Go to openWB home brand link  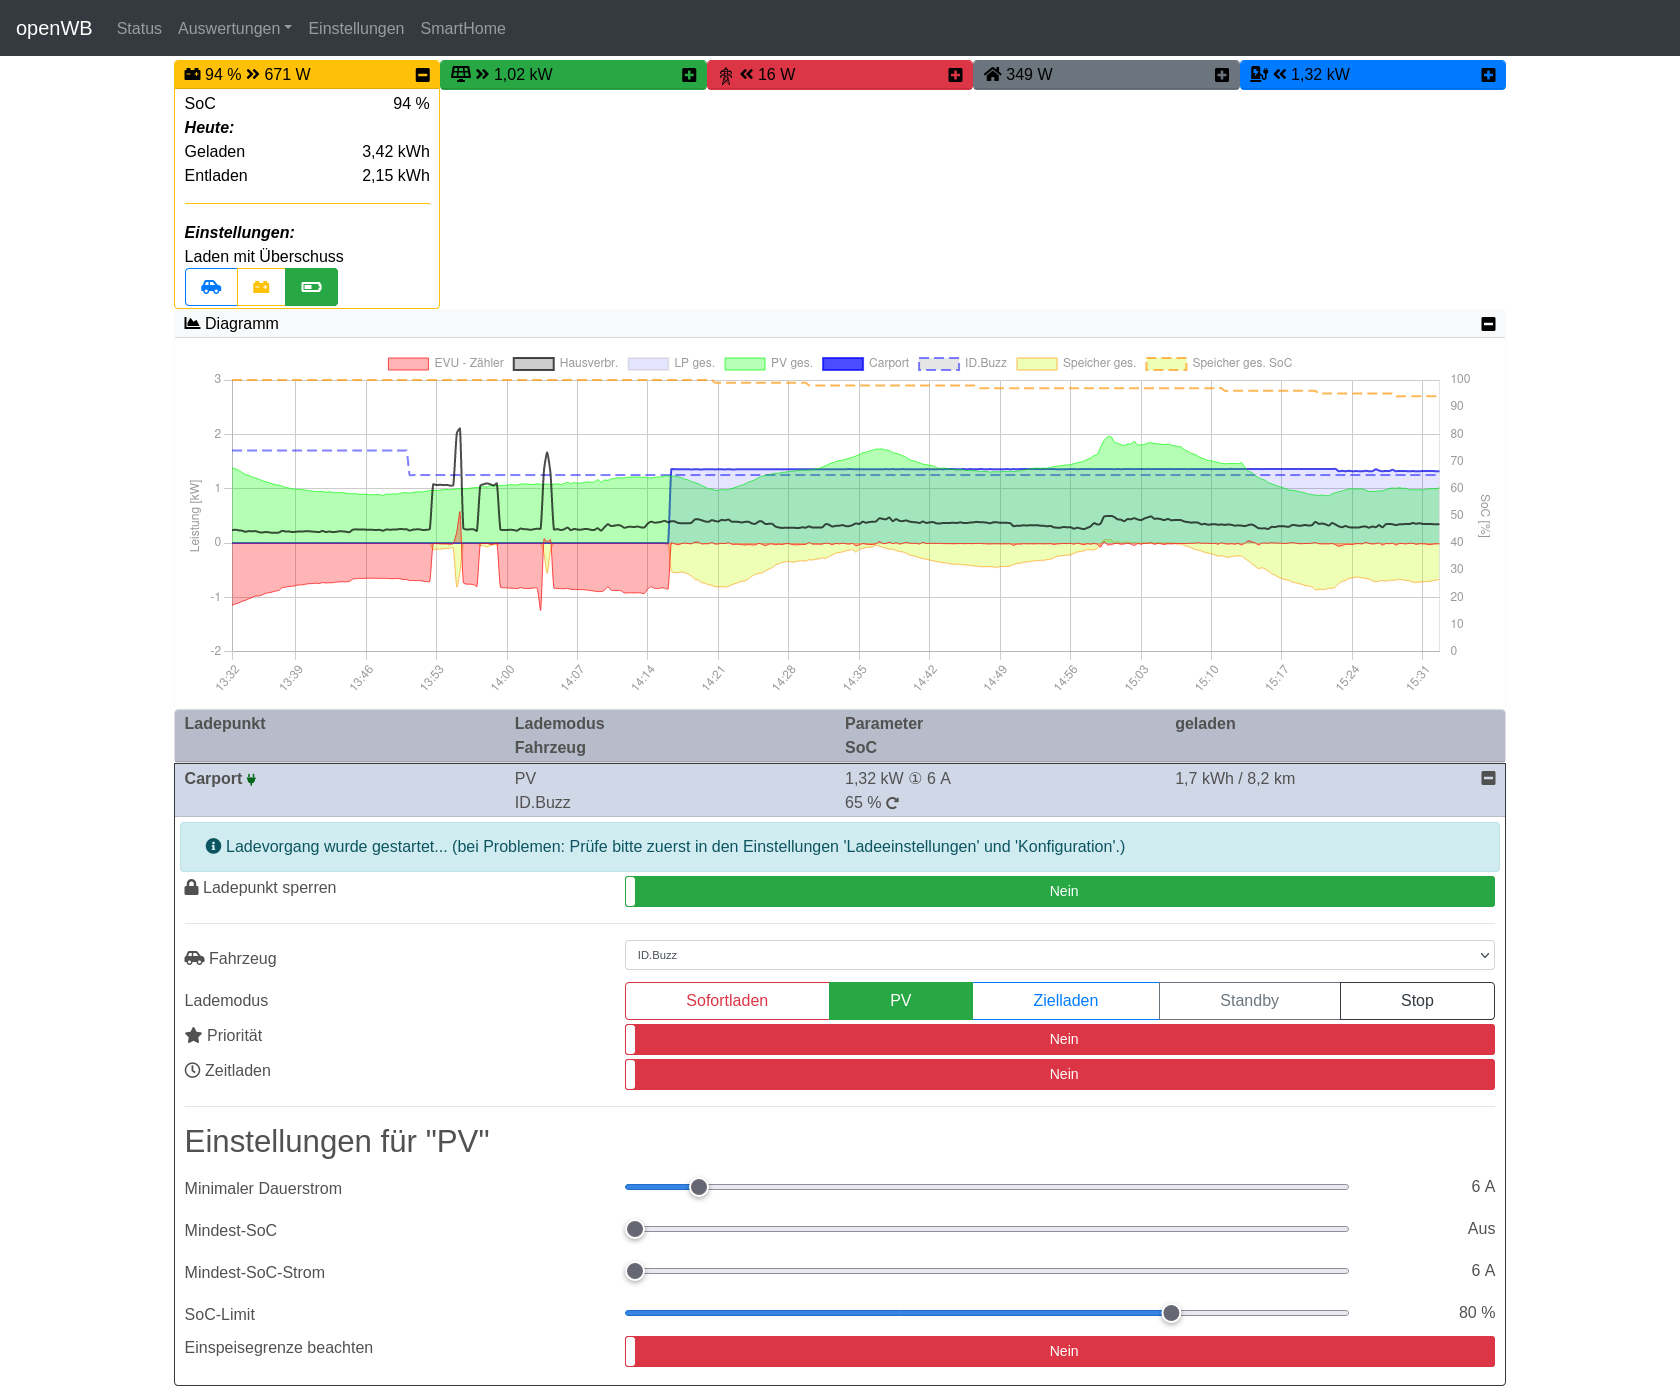[x=54, y=28]
